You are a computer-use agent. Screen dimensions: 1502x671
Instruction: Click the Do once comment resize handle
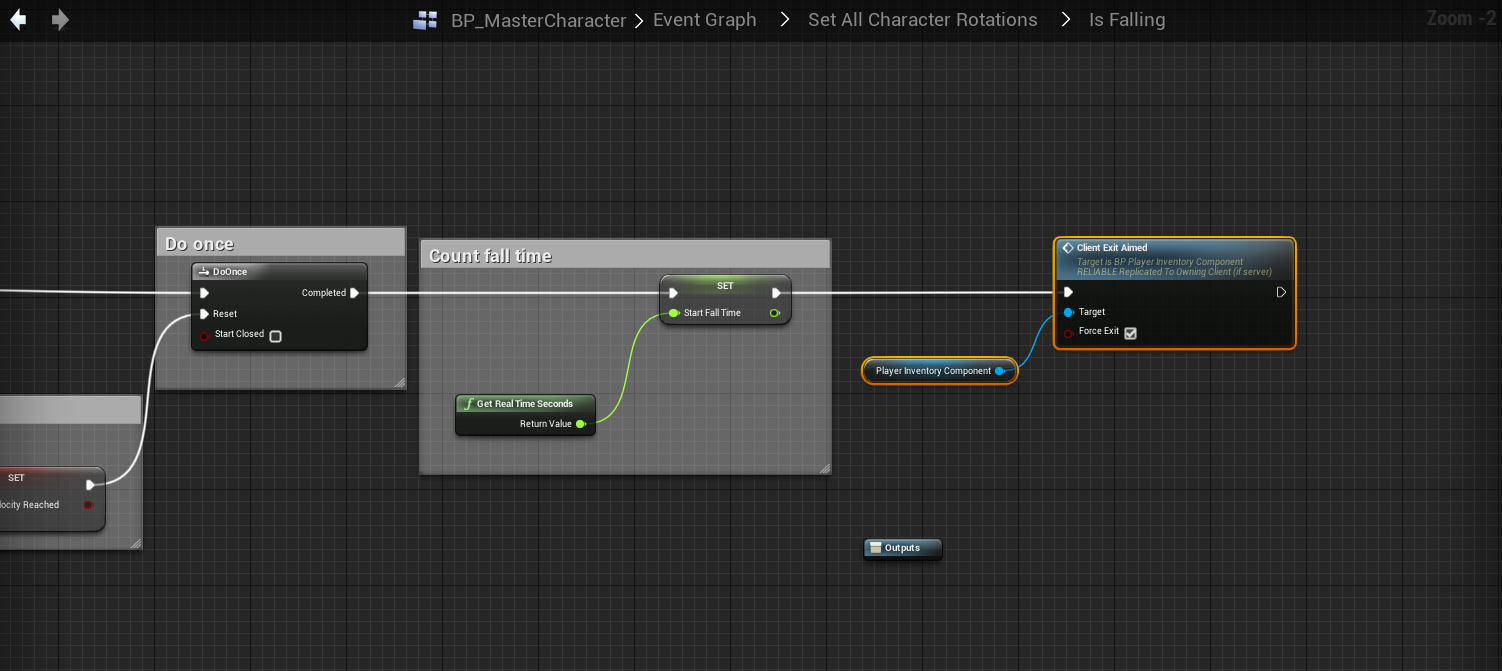pyautogui.click(x=399, y=382)
